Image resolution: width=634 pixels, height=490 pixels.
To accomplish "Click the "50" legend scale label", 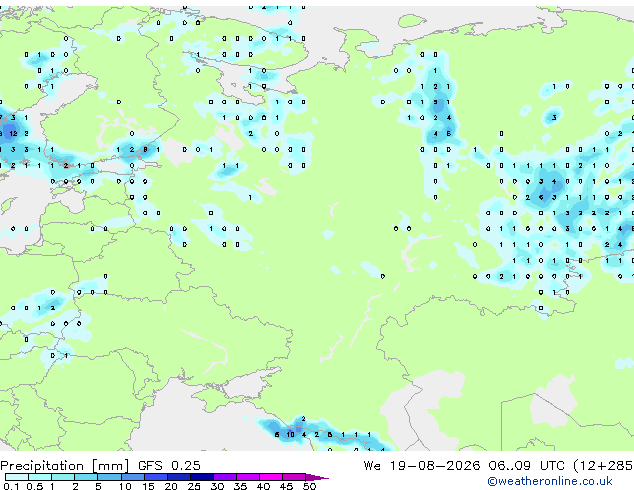I will coord(309,486).
